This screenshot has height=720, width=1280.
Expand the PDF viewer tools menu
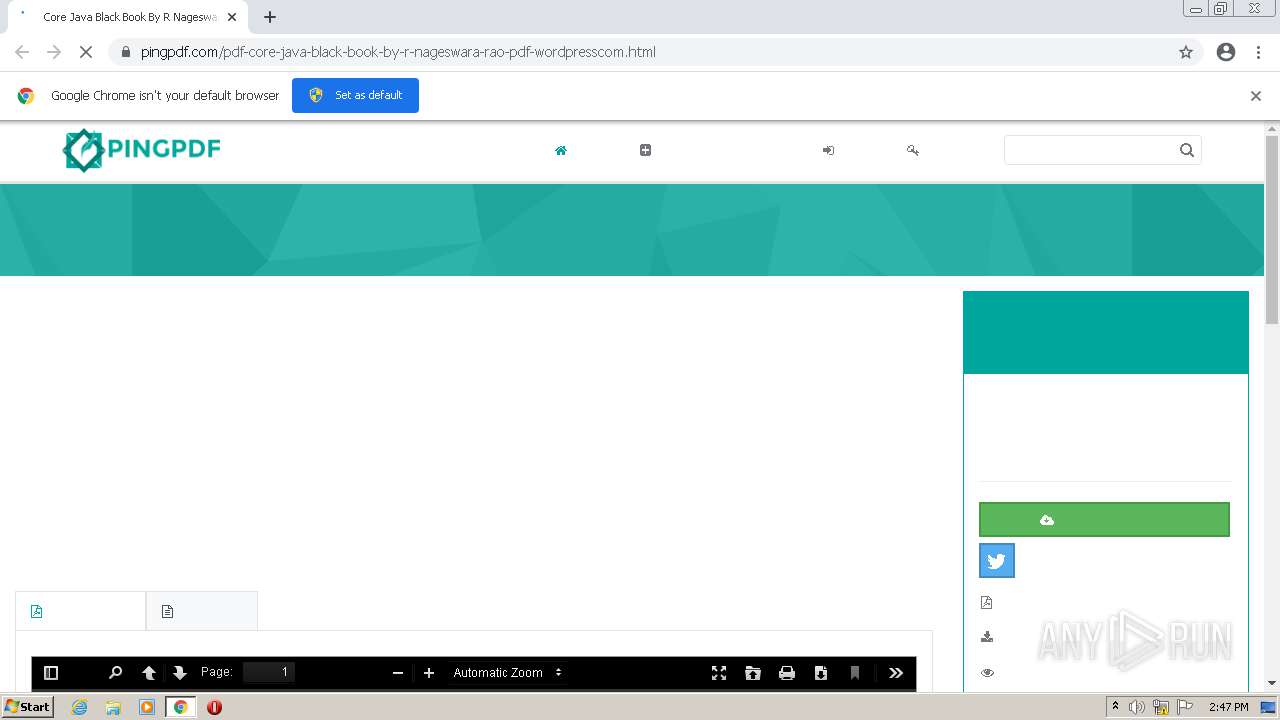pos(896,673)
